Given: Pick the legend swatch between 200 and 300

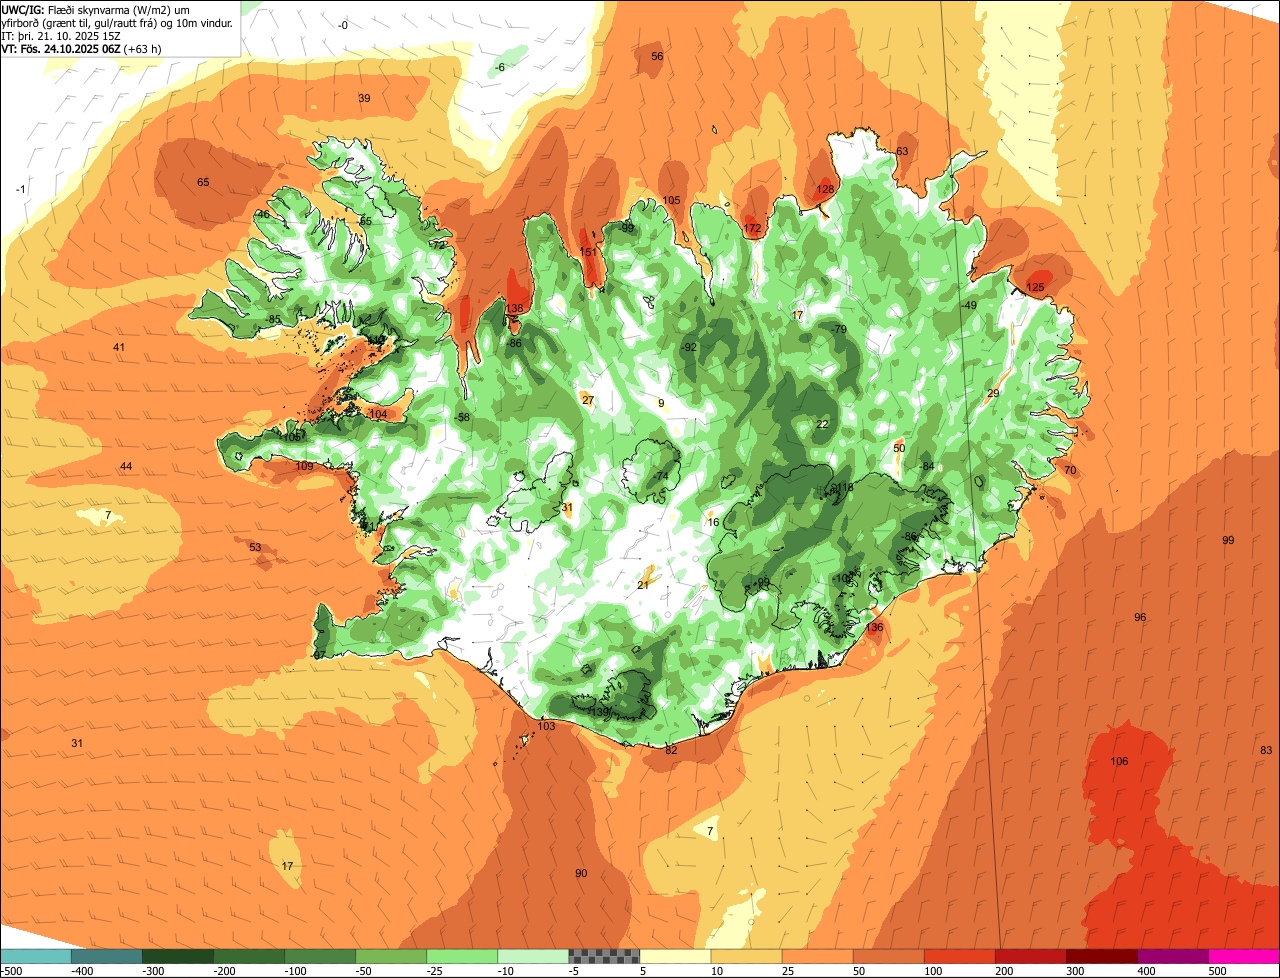Looking at the screenshot, I should point(1031,957).
